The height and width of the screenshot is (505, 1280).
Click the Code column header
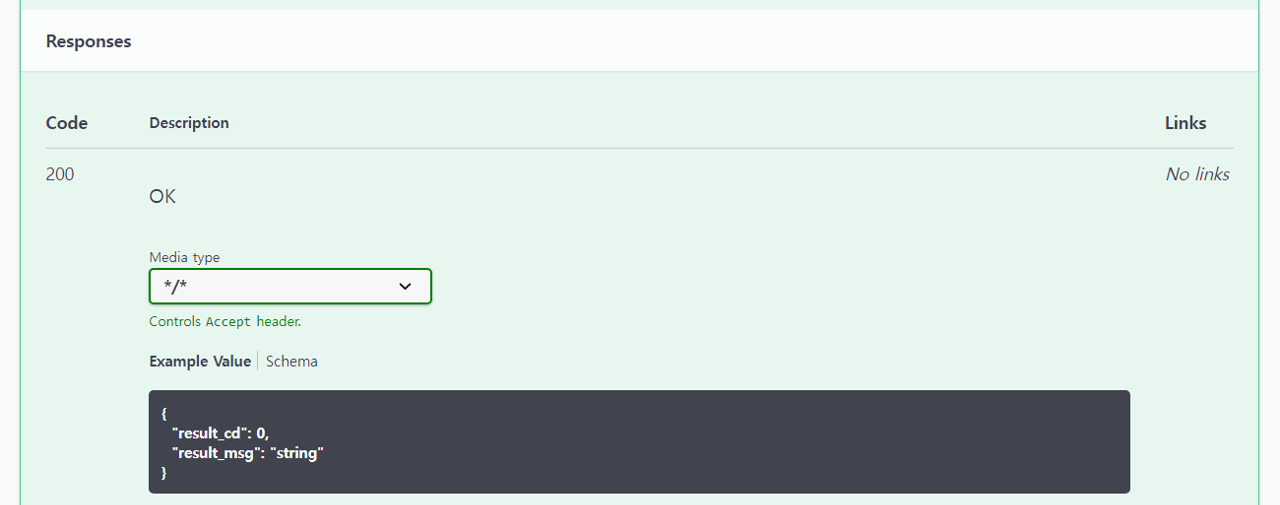click(x=67, y=123)
